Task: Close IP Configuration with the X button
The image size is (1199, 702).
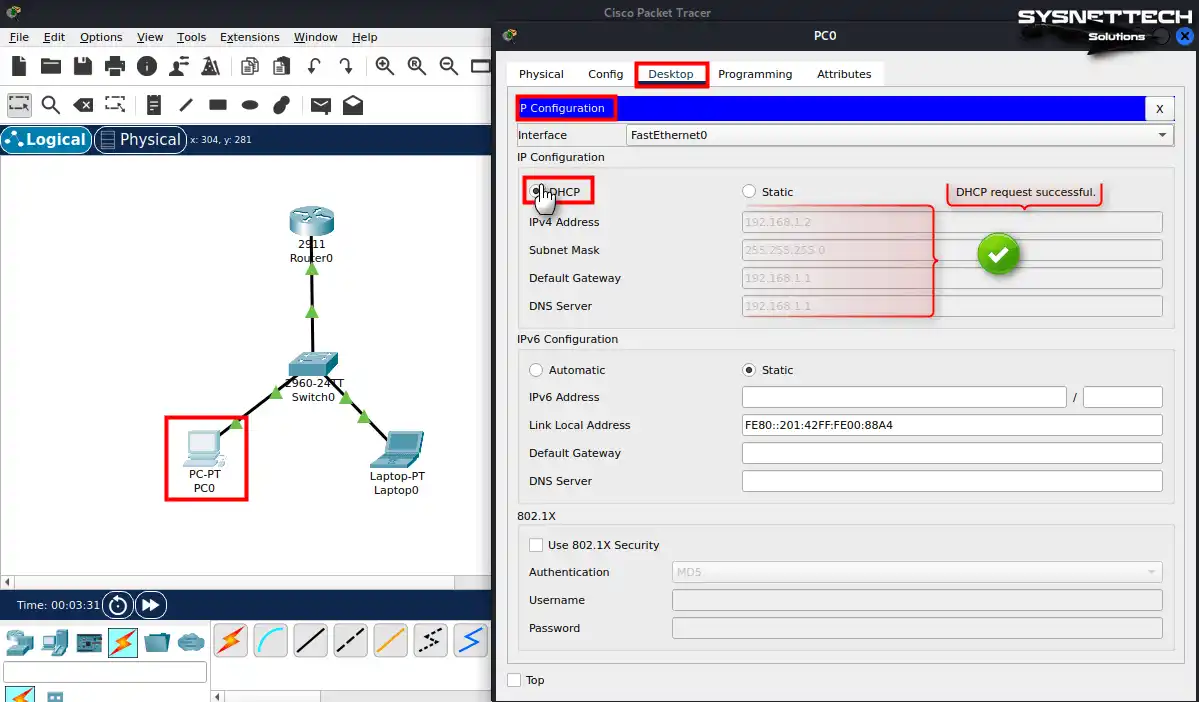Action: (x=1159, y=109)
